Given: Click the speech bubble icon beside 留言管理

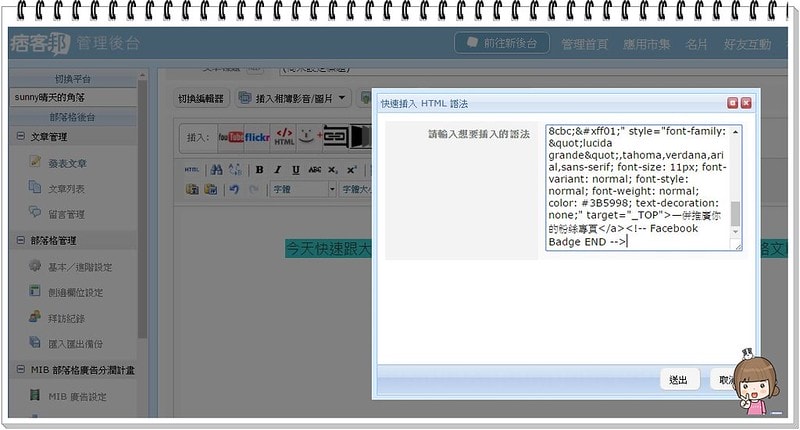Looking at the screenshot, I should pyautogui.click(x=35, y=212).
